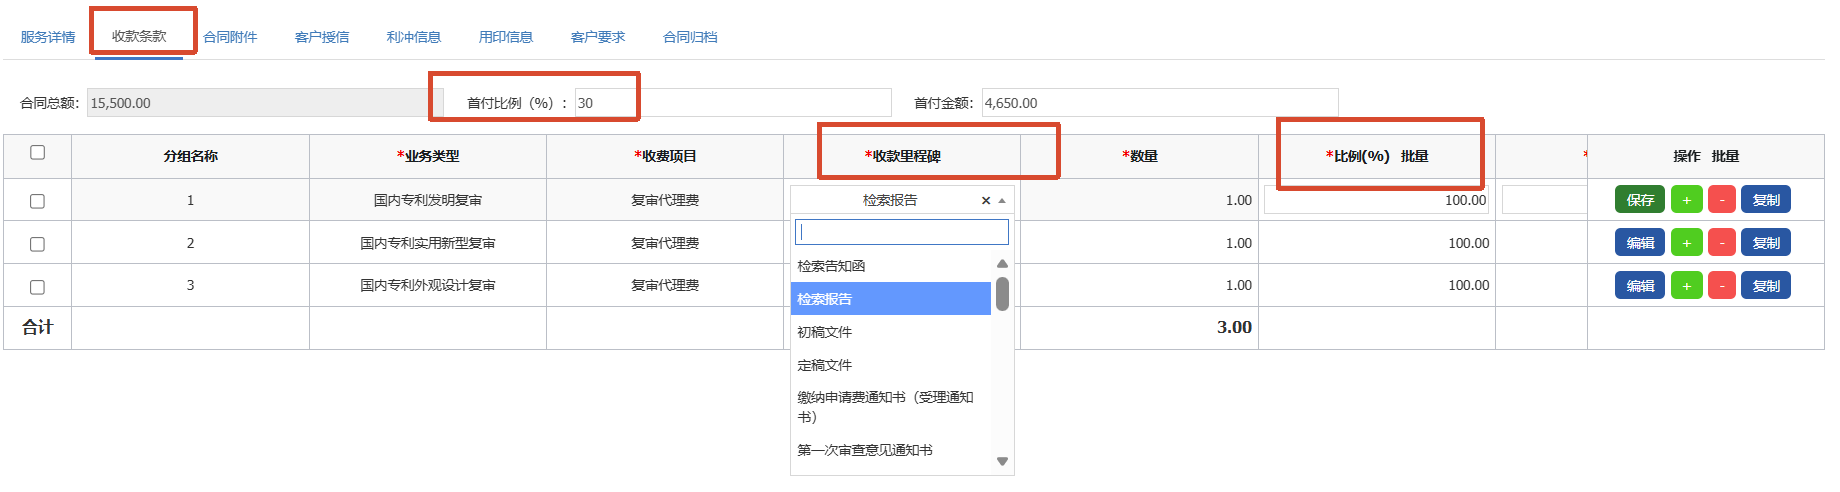The image size is (1840, 492).
Task: Edit row 3 using its 编辑 button
Action: tap(1640, 286)
